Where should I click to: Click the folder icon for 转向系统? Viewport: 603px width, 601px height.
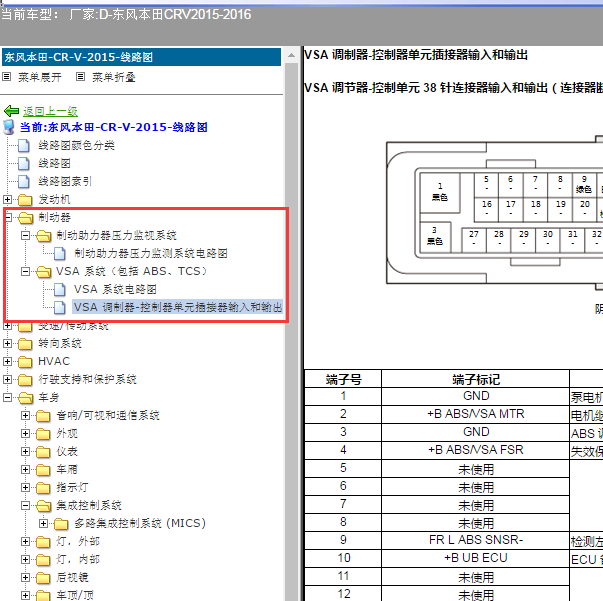click(x=25, y=343)
